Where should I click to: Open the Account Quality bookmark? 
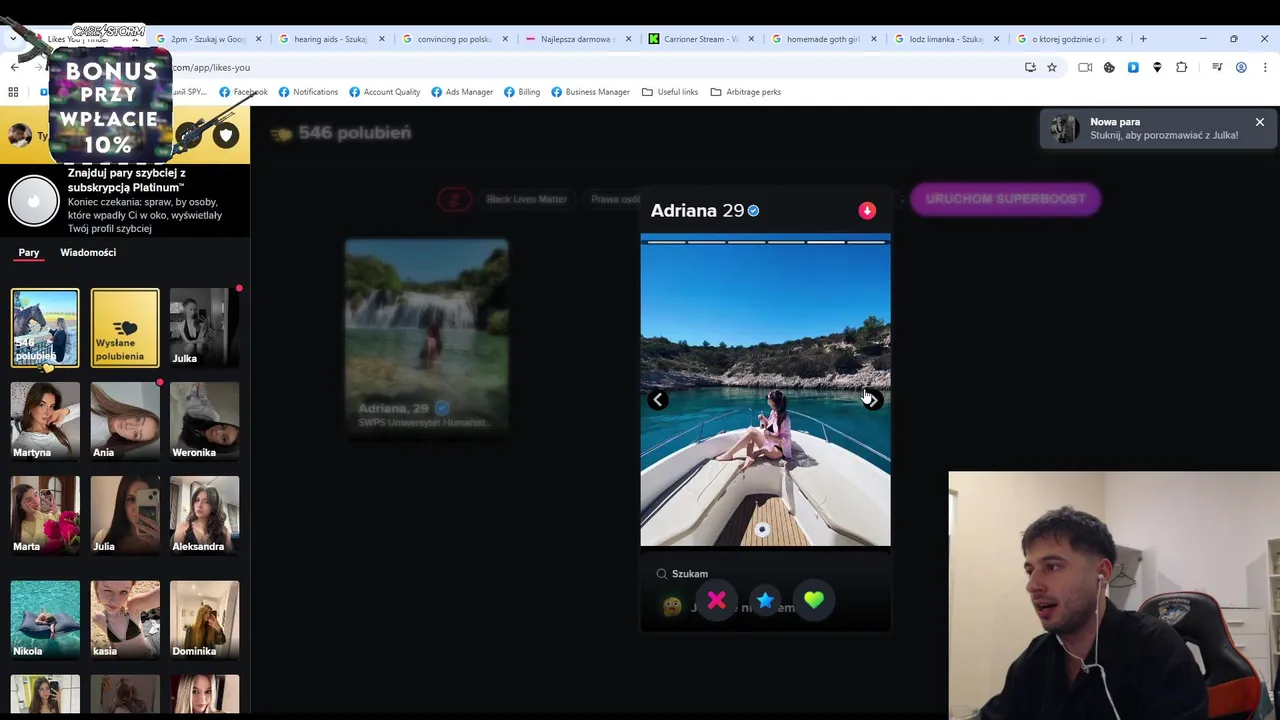point(384,92)
